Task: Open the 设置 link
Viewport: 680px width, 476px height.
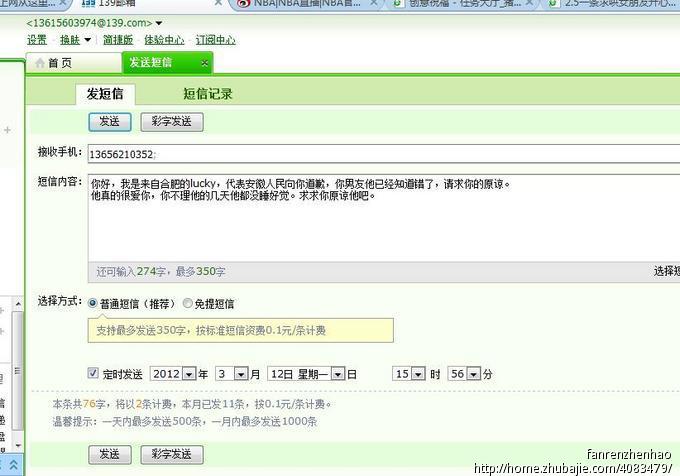Action: click(37, 40)
